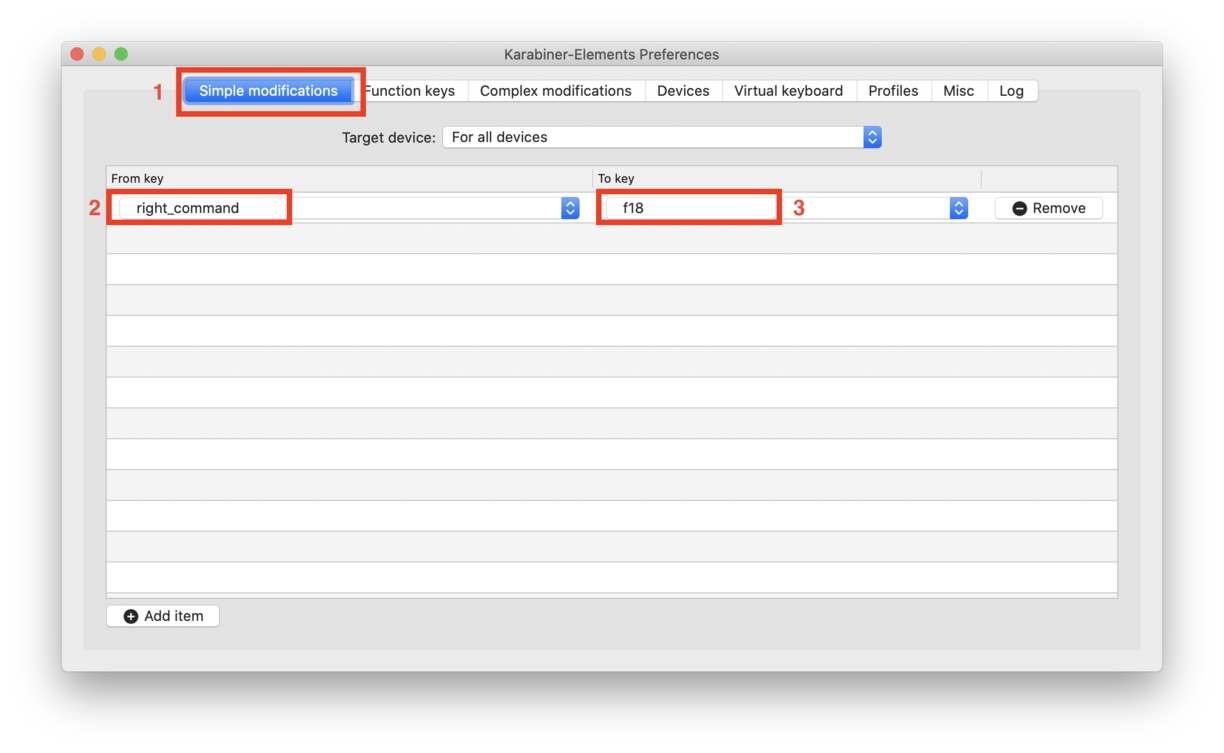This screenshot has height=753, width=1224.
Task: Click the From key dropdown chevron arrows
Action: (x=570, y=208)
